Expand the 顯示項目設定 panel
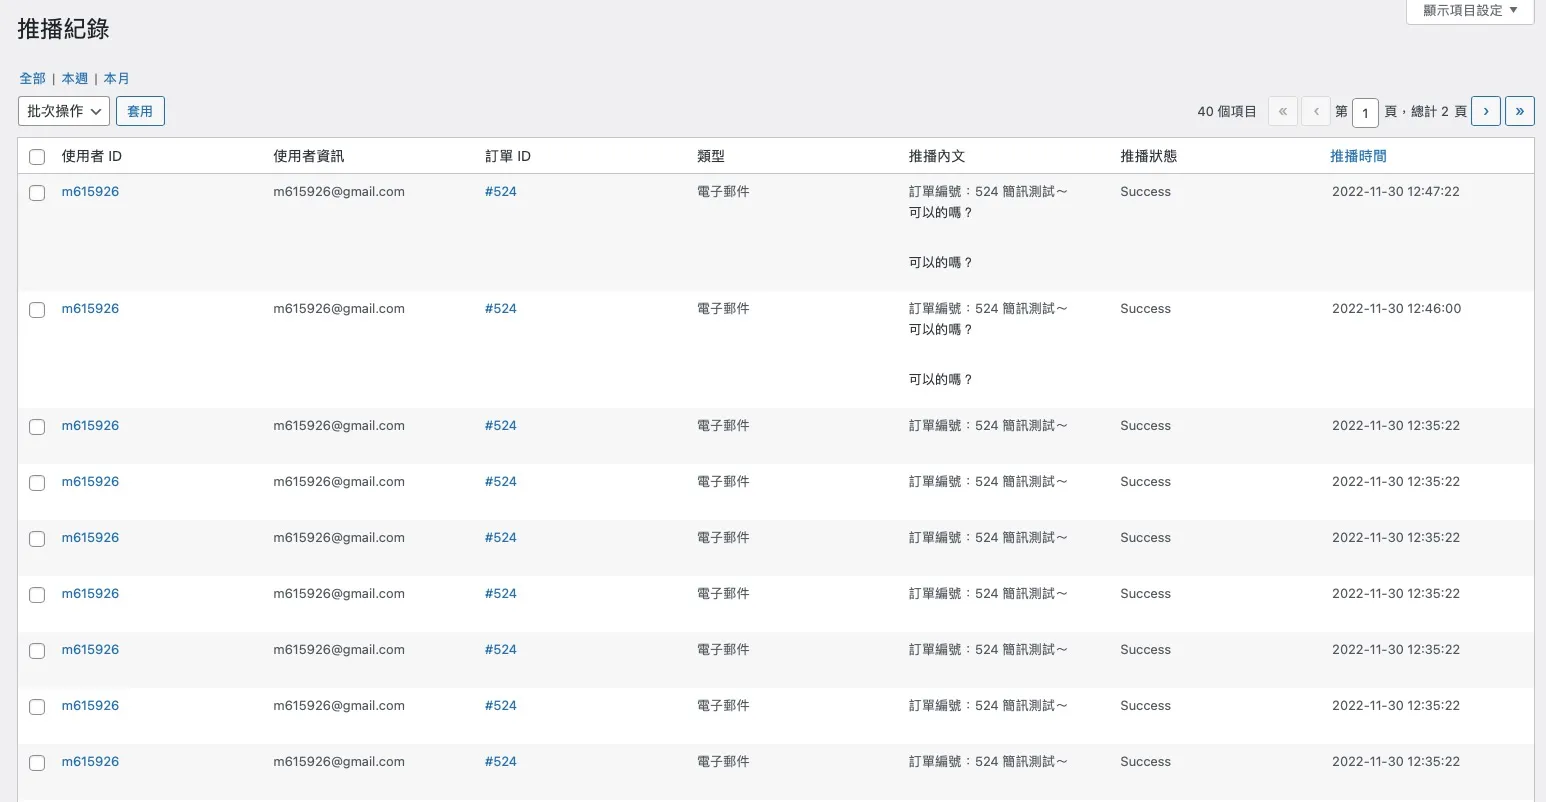The height and width of the screenshot is (802, 1546). [x=1469, y=11]
